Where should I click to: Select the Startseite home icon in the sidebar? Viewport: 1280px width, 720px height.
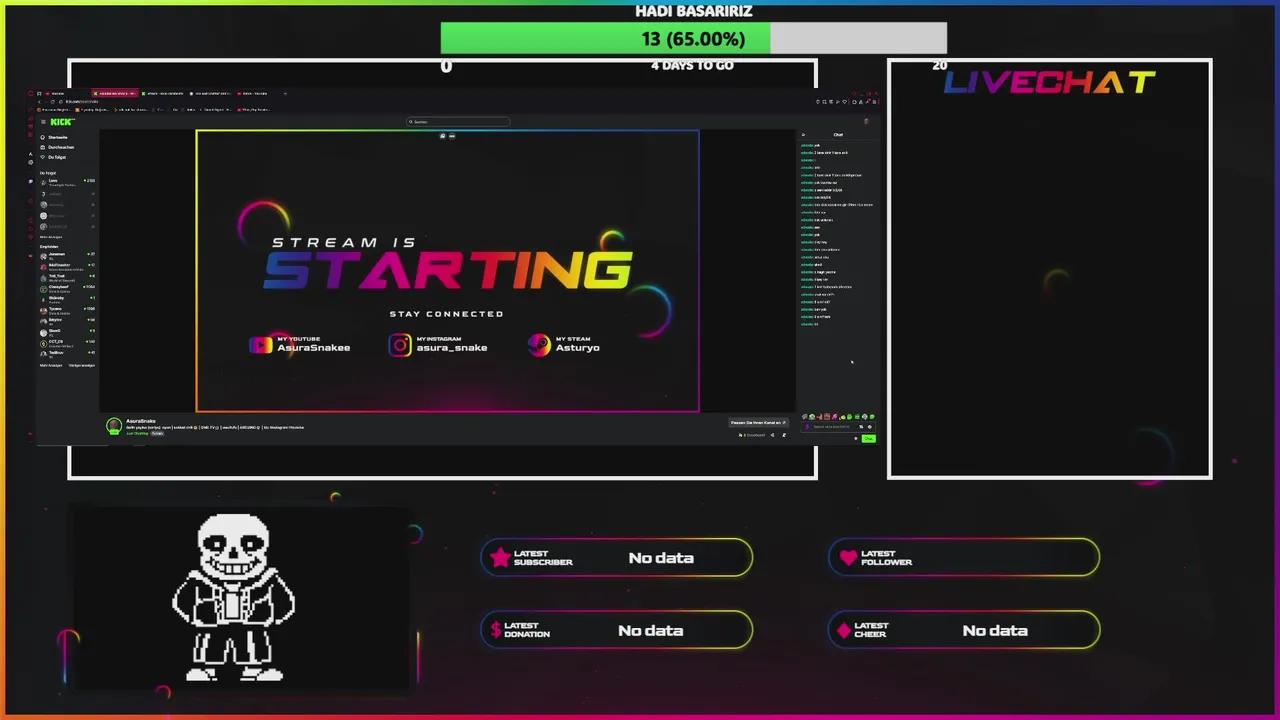click(x=43, y=137)
